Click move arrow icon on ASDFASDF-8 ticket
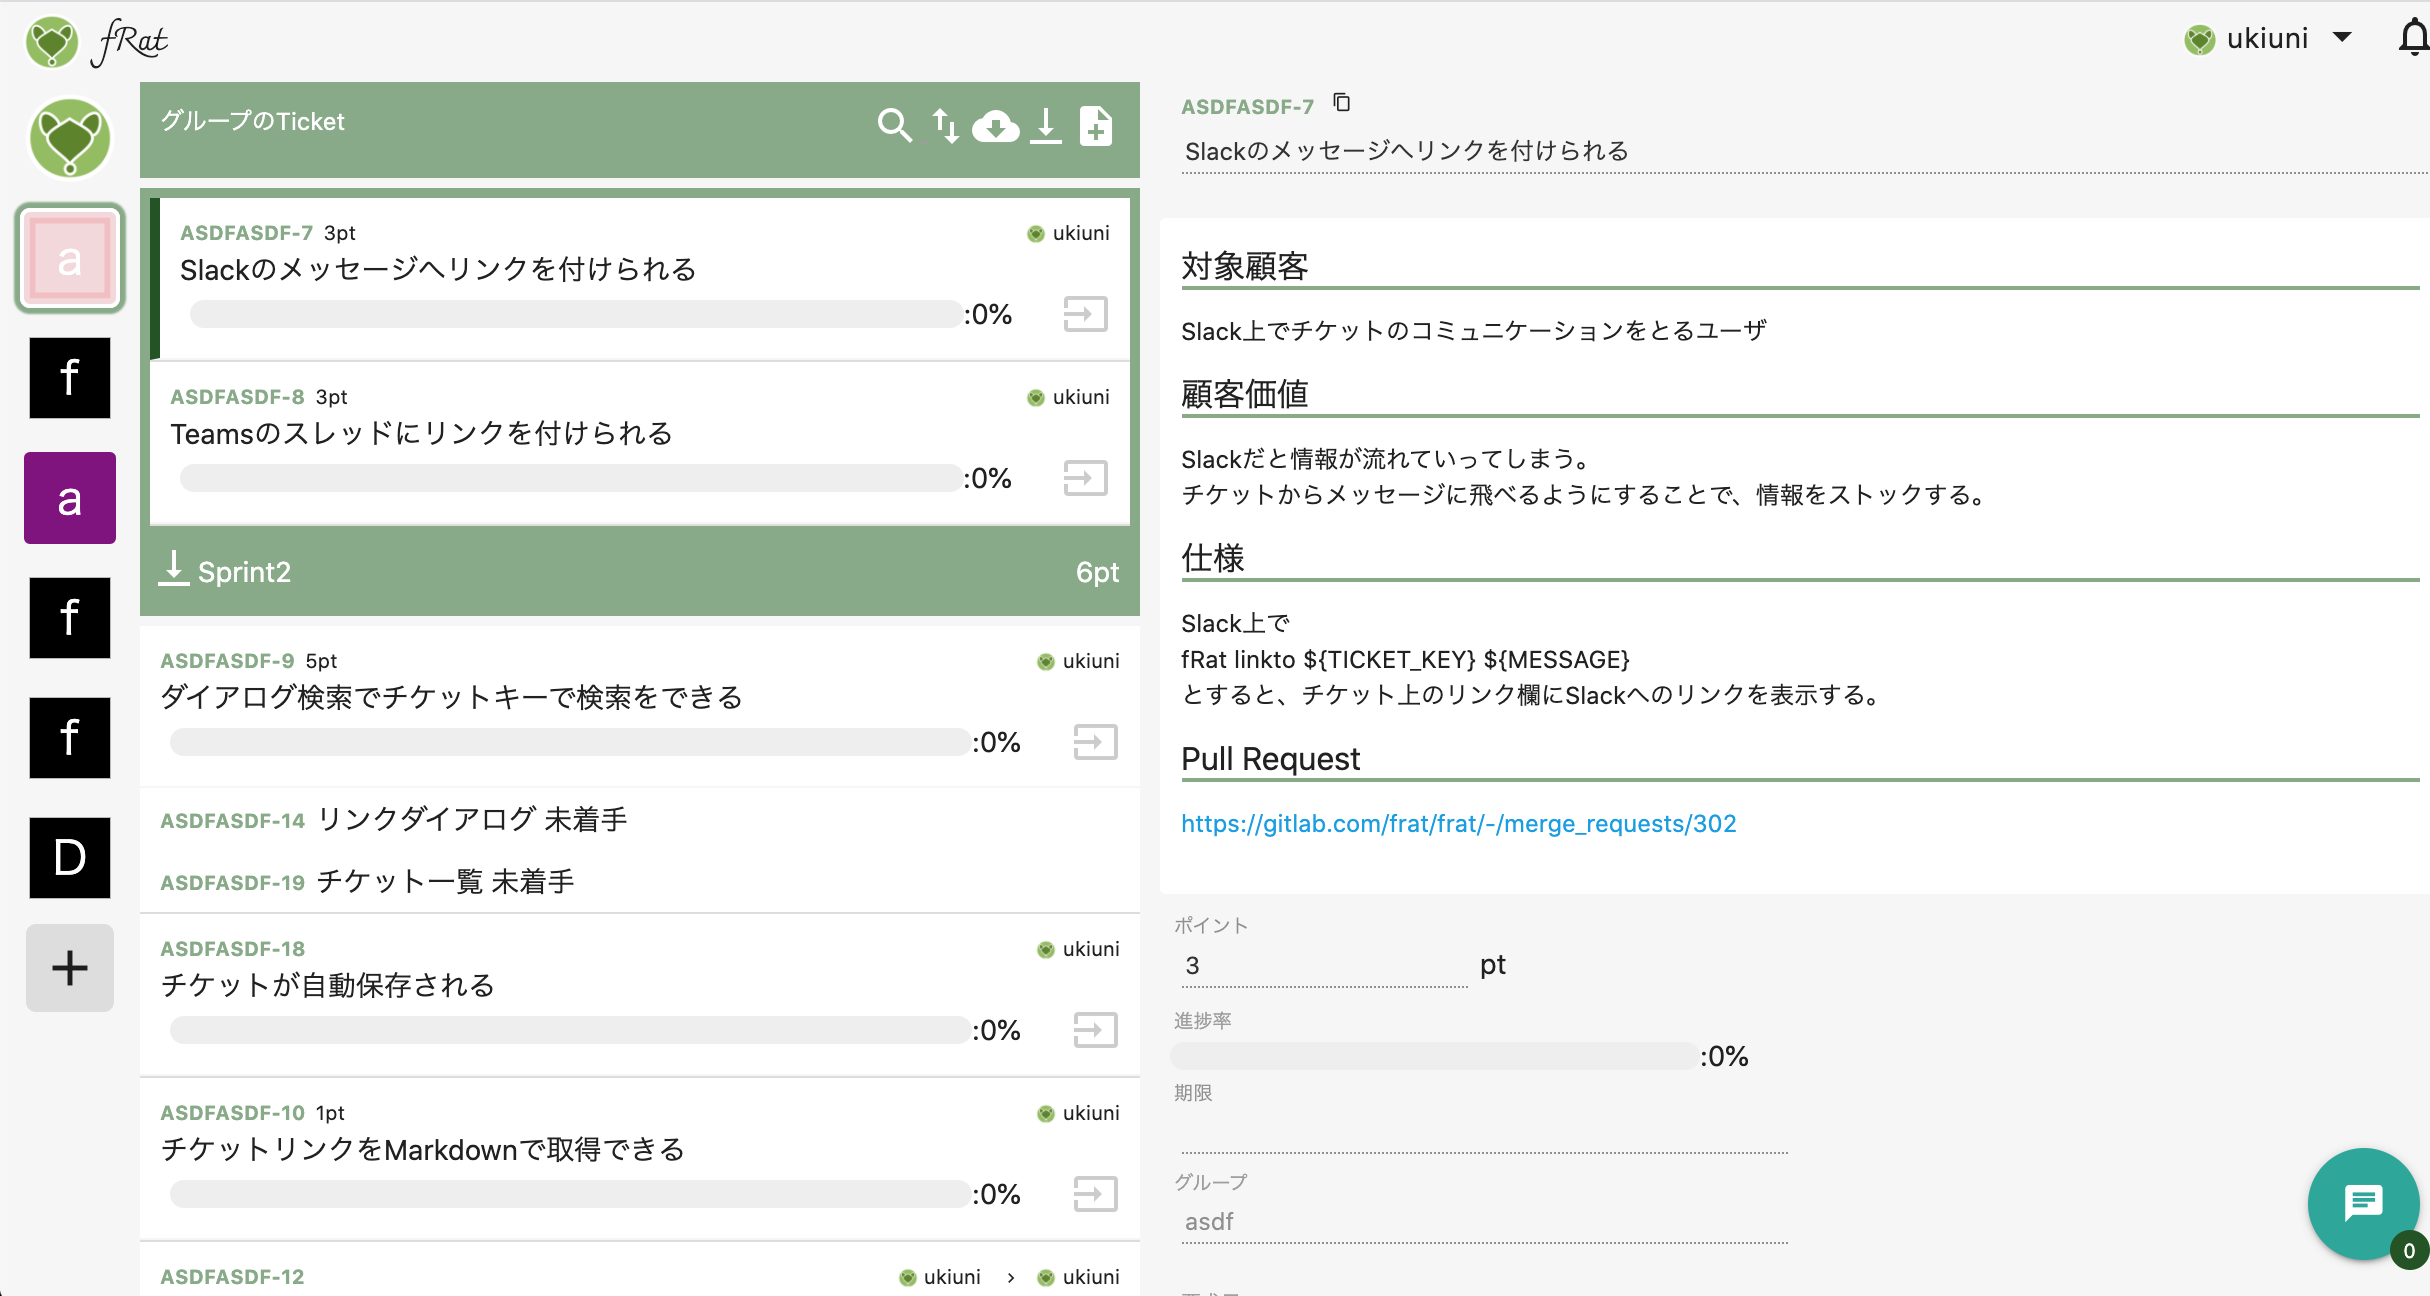Viewport: 2430px width, 1296px height. (1085, 478)
